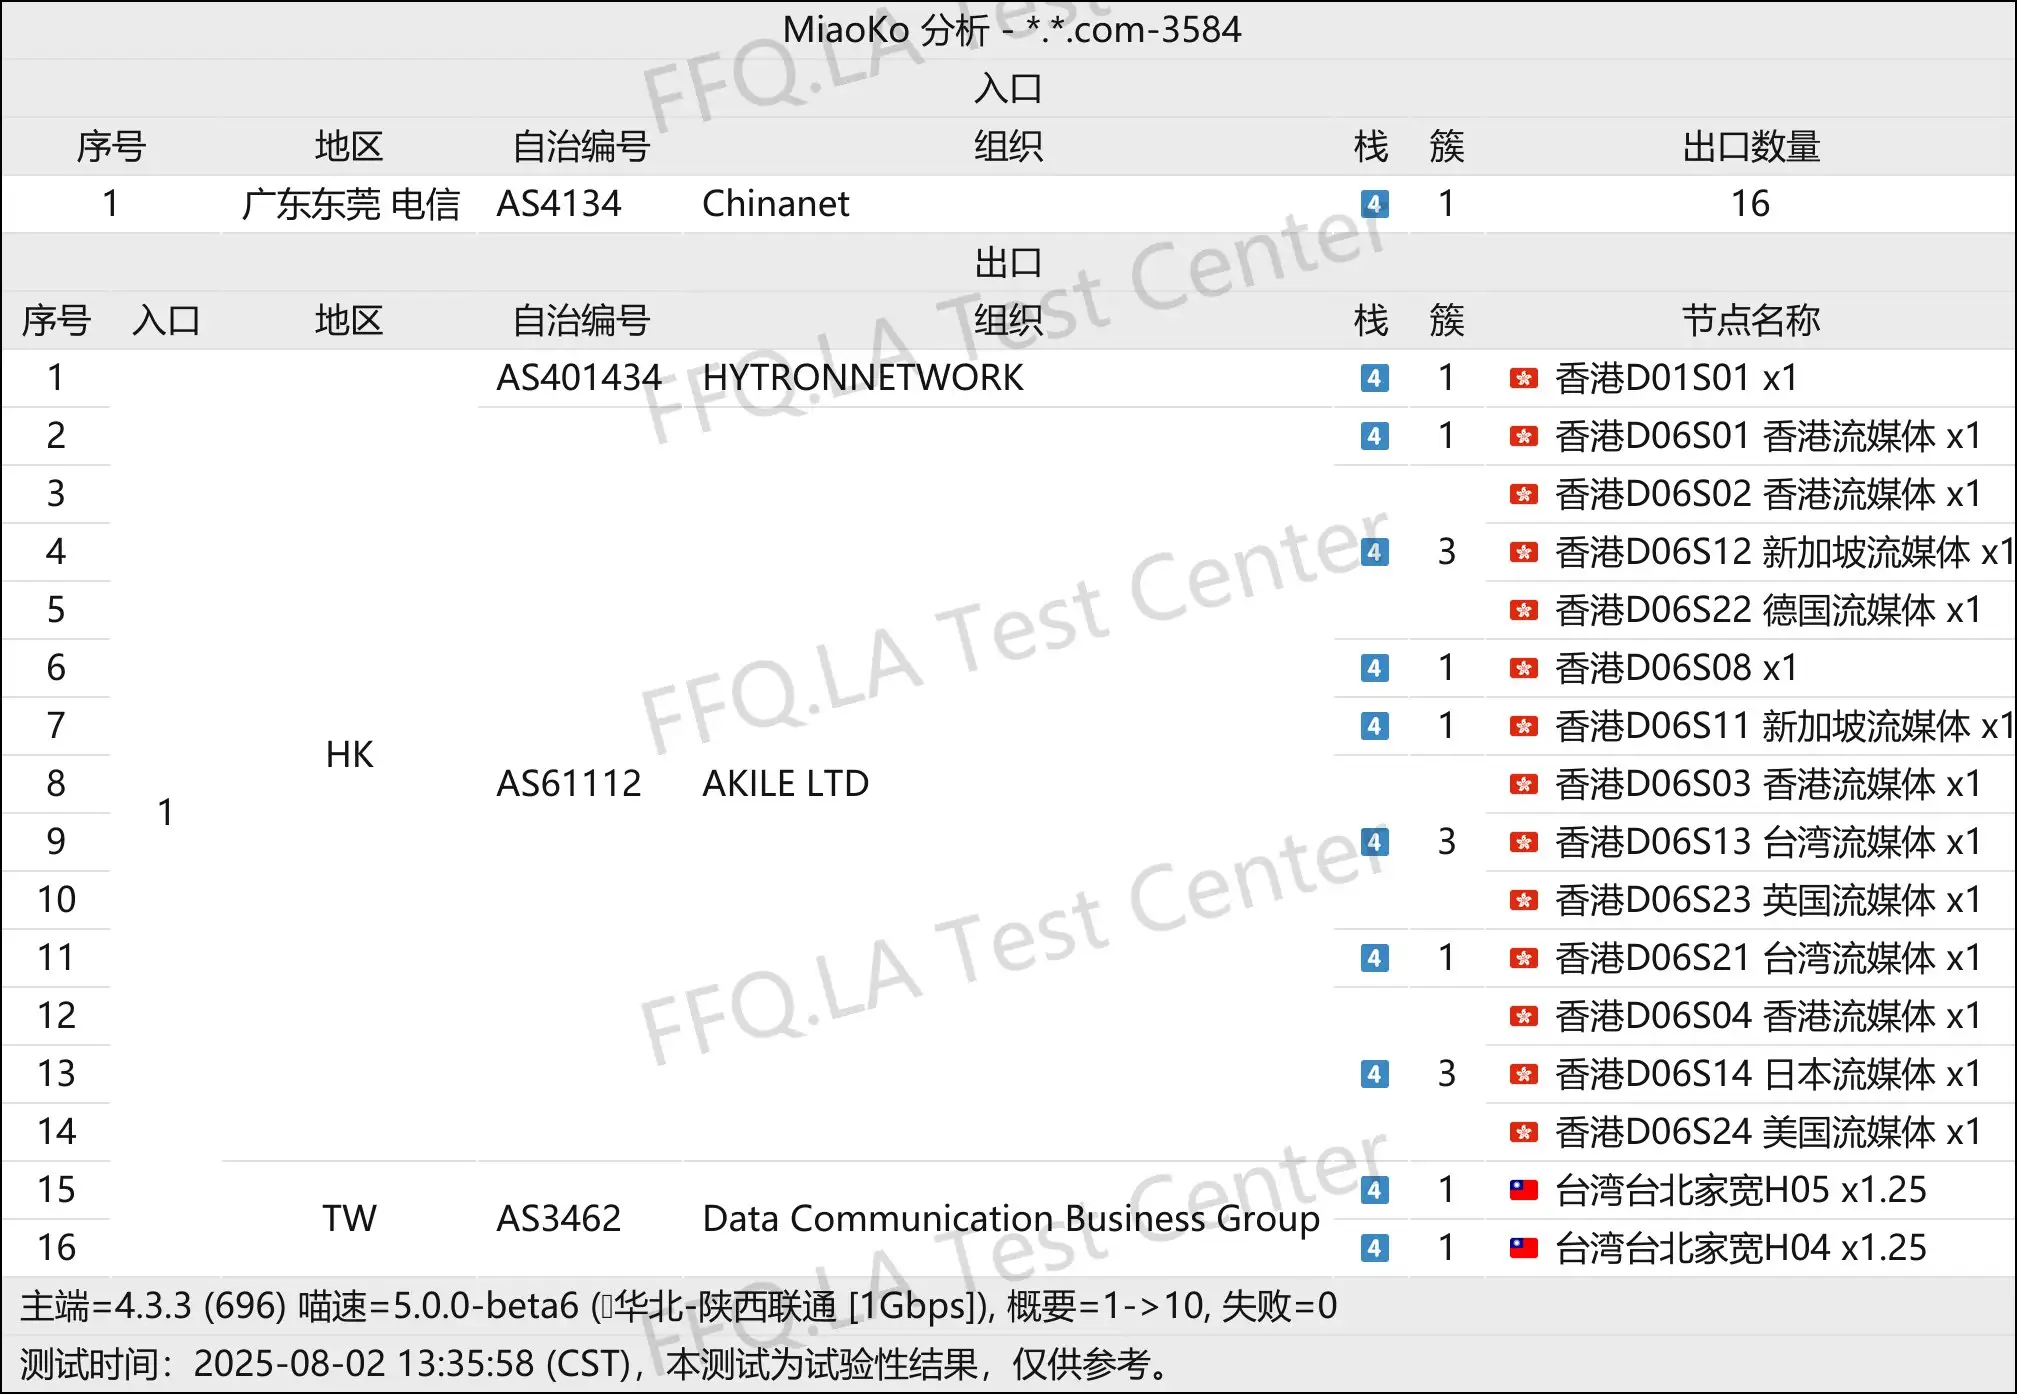Click the IPv4 badge for 香港D01S01

click(x=1374, y=378)
